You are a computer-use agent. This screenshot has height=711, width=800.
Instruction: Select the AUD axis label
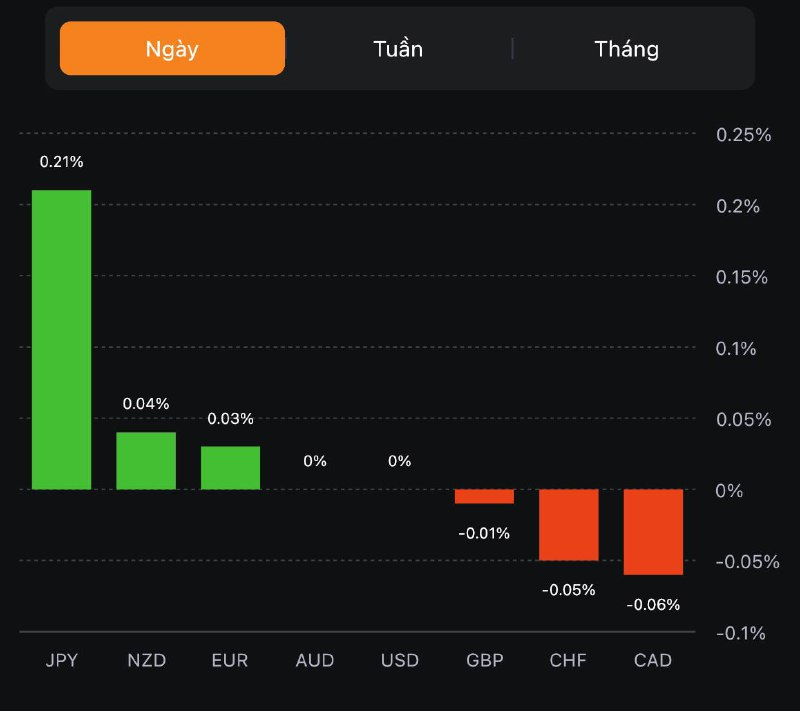click(x=315, y=661)
